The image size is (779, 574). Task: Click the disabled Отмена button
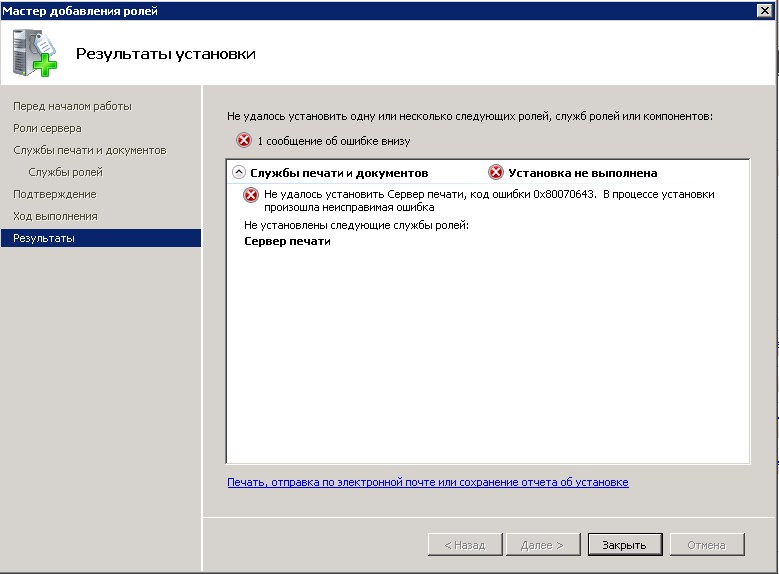707,545
